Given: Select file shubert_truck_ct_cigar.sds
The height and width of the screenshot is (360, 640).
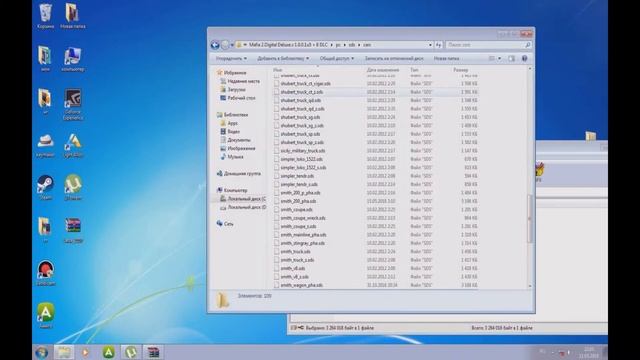Looking at the screenshot, I should [305, 84].
